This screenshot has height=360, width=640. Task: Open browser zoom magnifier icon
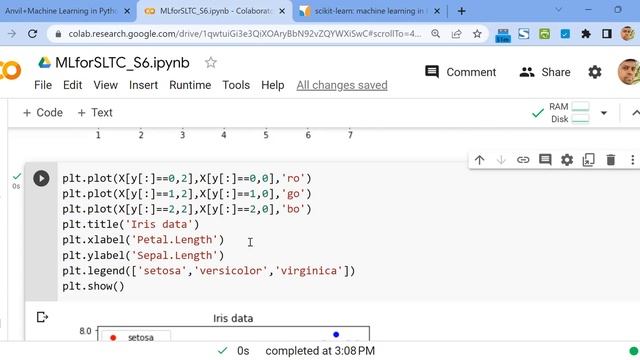pos(436,34)
